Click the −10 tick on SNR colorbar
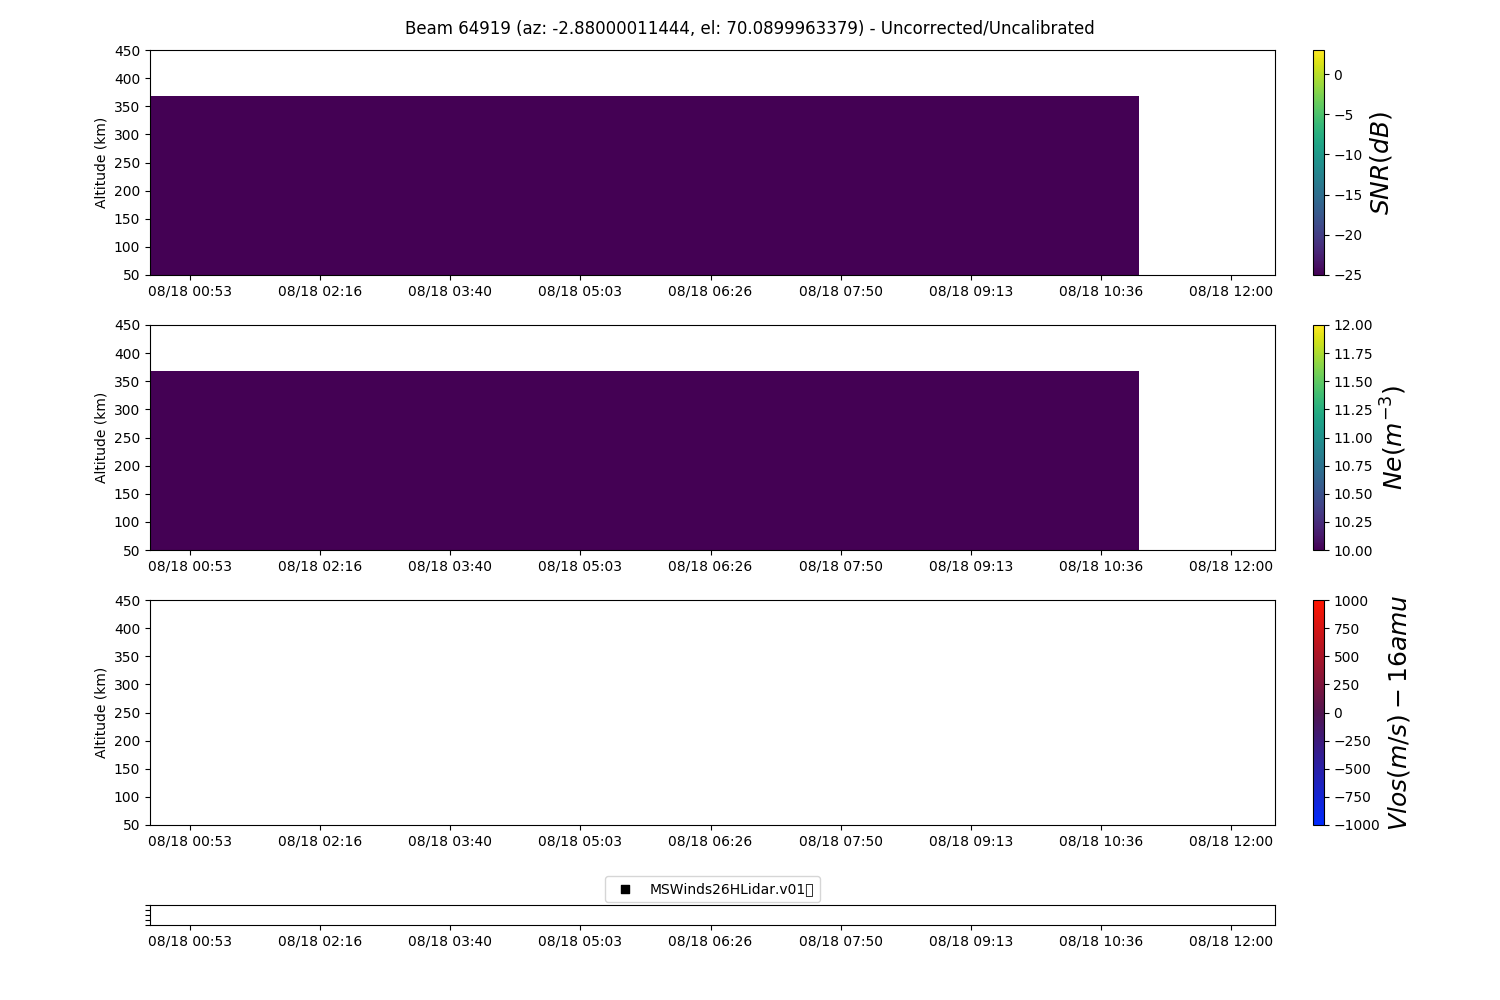Image resolution: width=1500 pixels, height=1000 pixels. [x=1347, y=155]
